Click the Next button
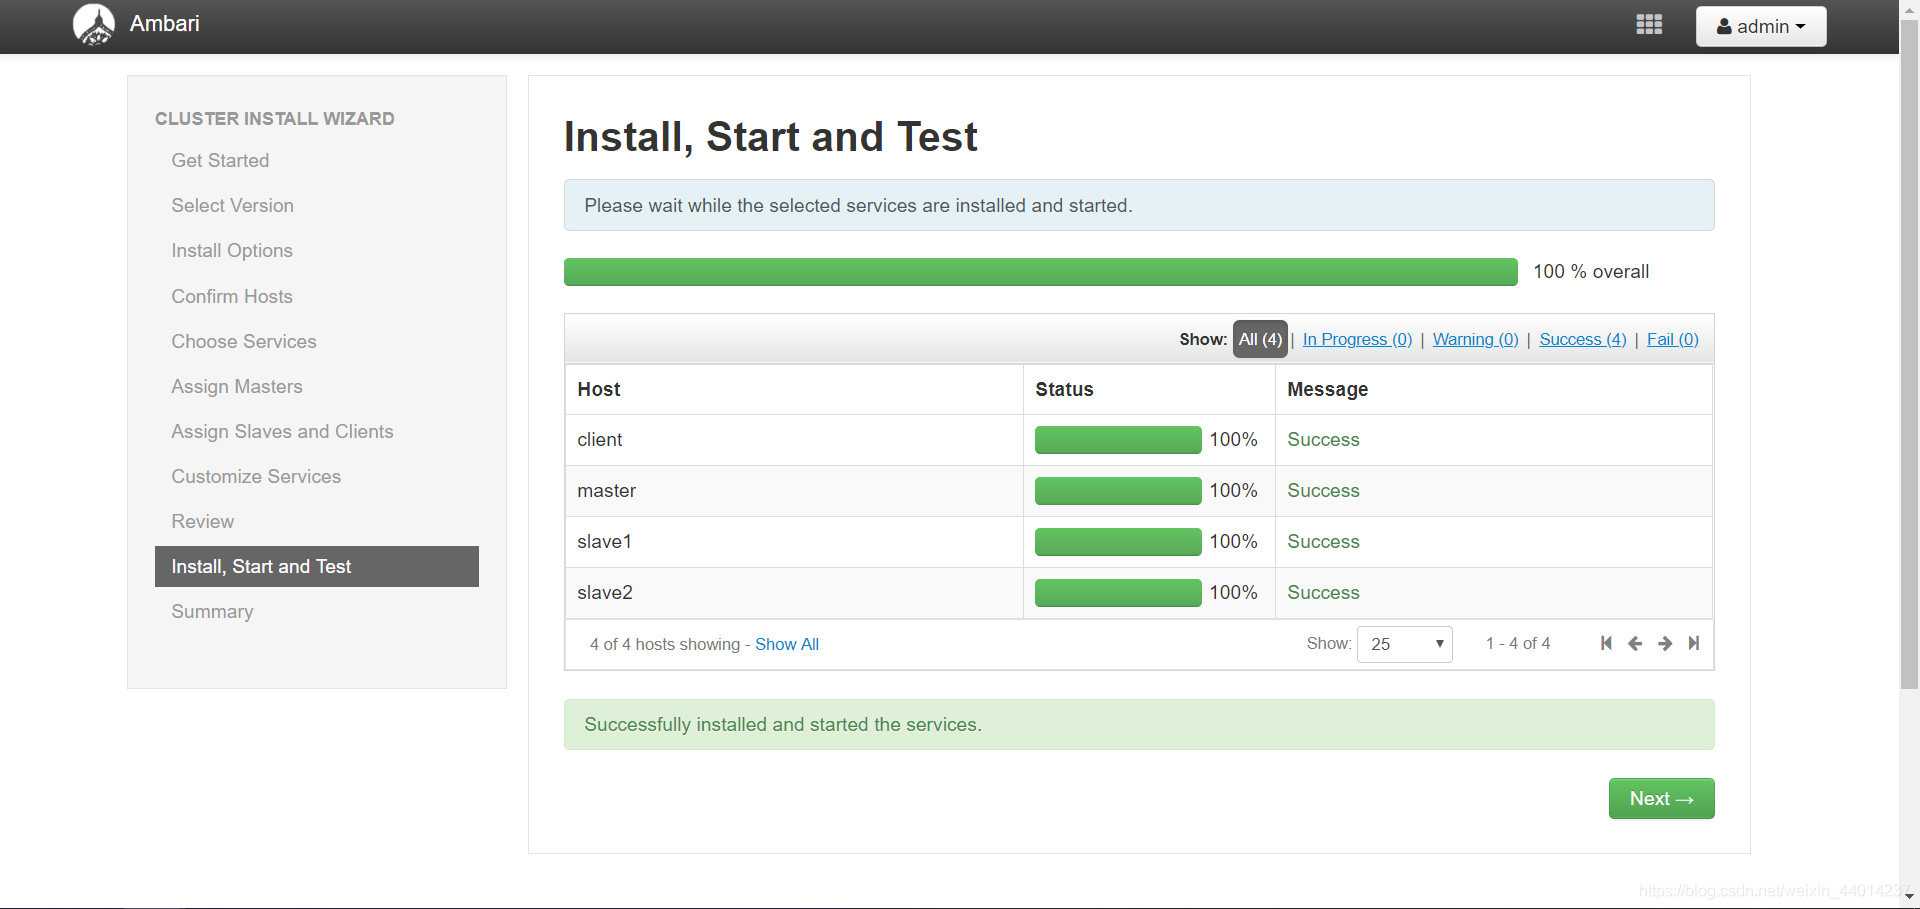 point(1661,798)
